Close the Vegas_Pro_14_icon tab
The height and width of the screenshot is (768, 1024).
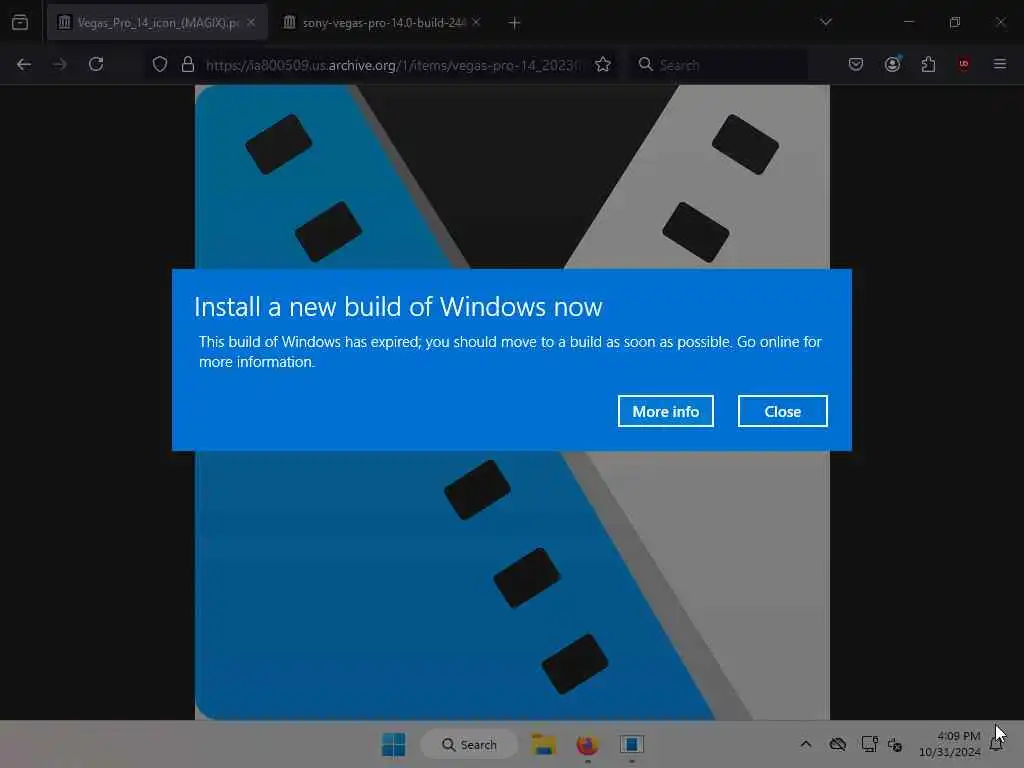point(251,23)
